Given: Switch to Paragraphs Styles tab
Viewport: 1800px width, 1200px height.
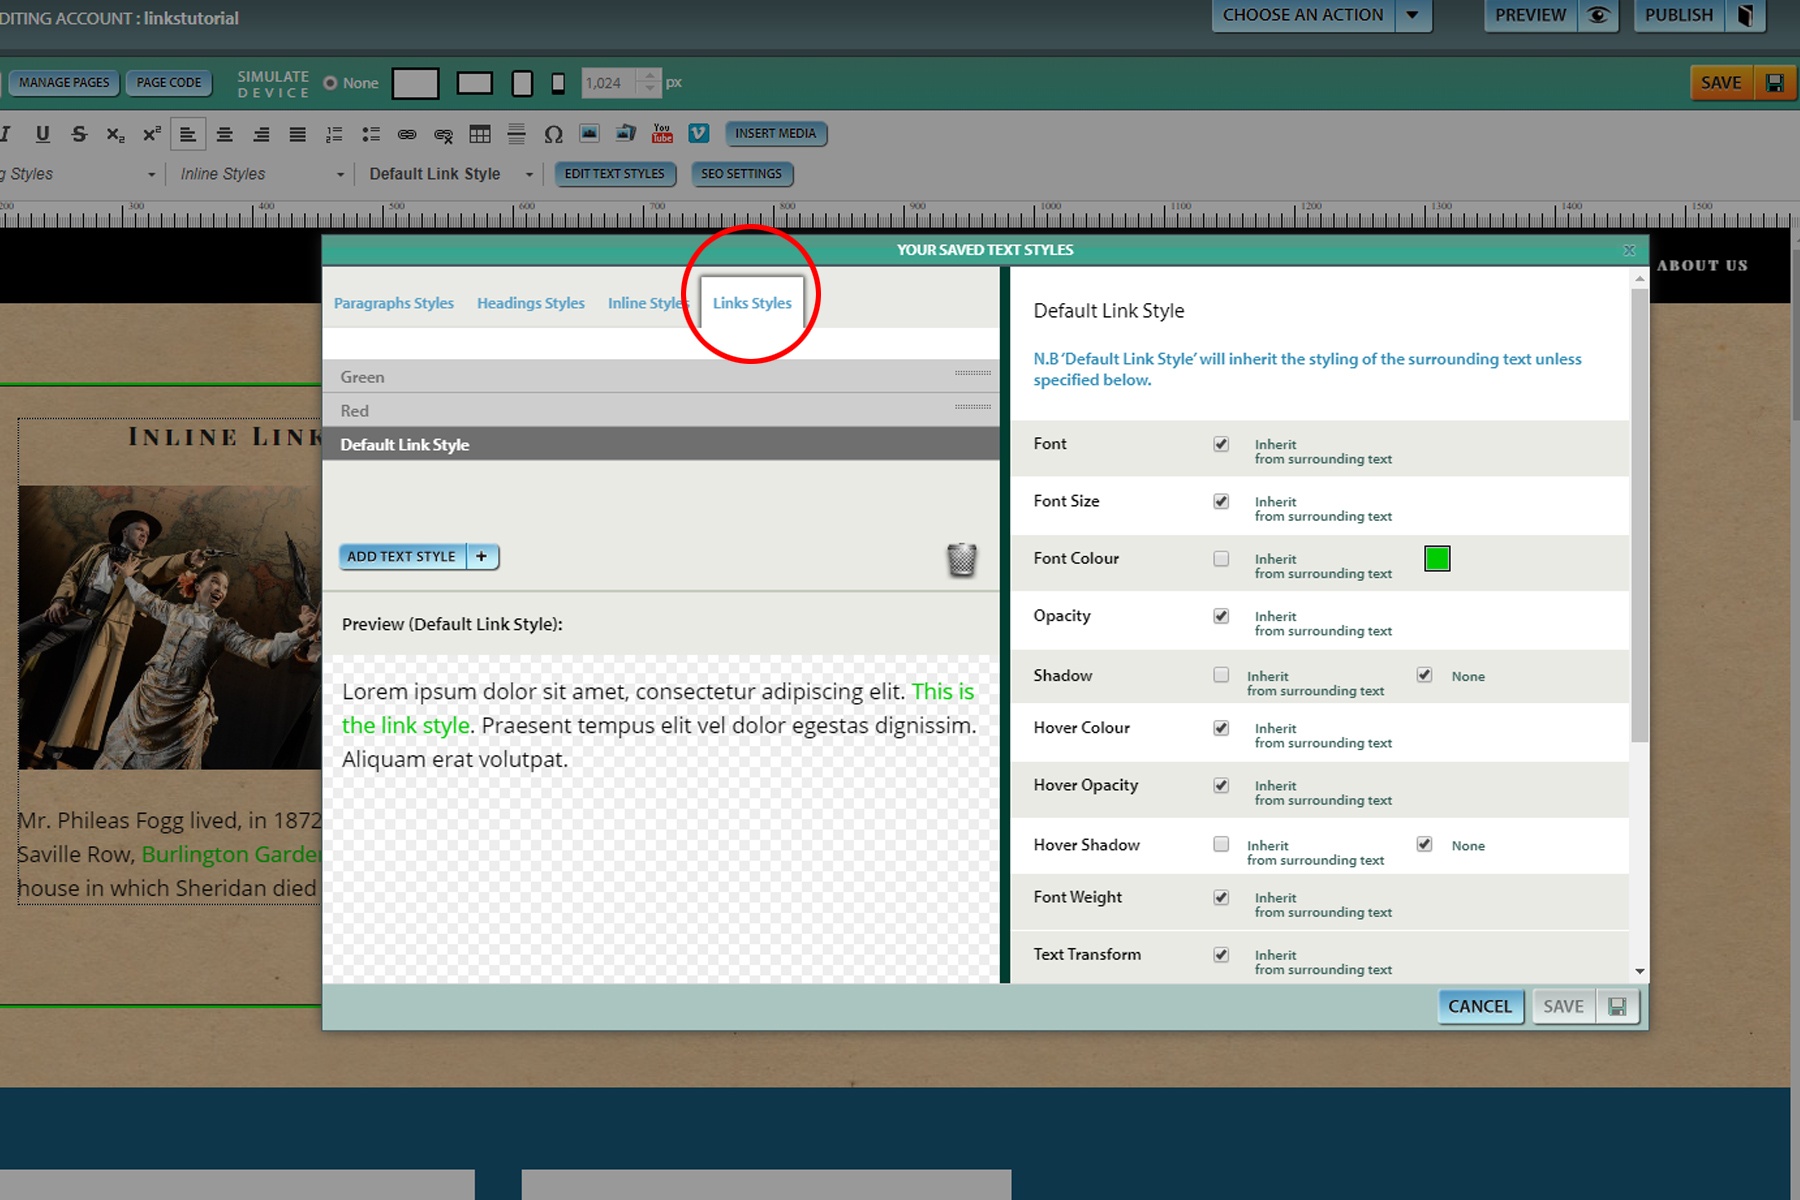Looking at the screenshot, I should point(394,303).
